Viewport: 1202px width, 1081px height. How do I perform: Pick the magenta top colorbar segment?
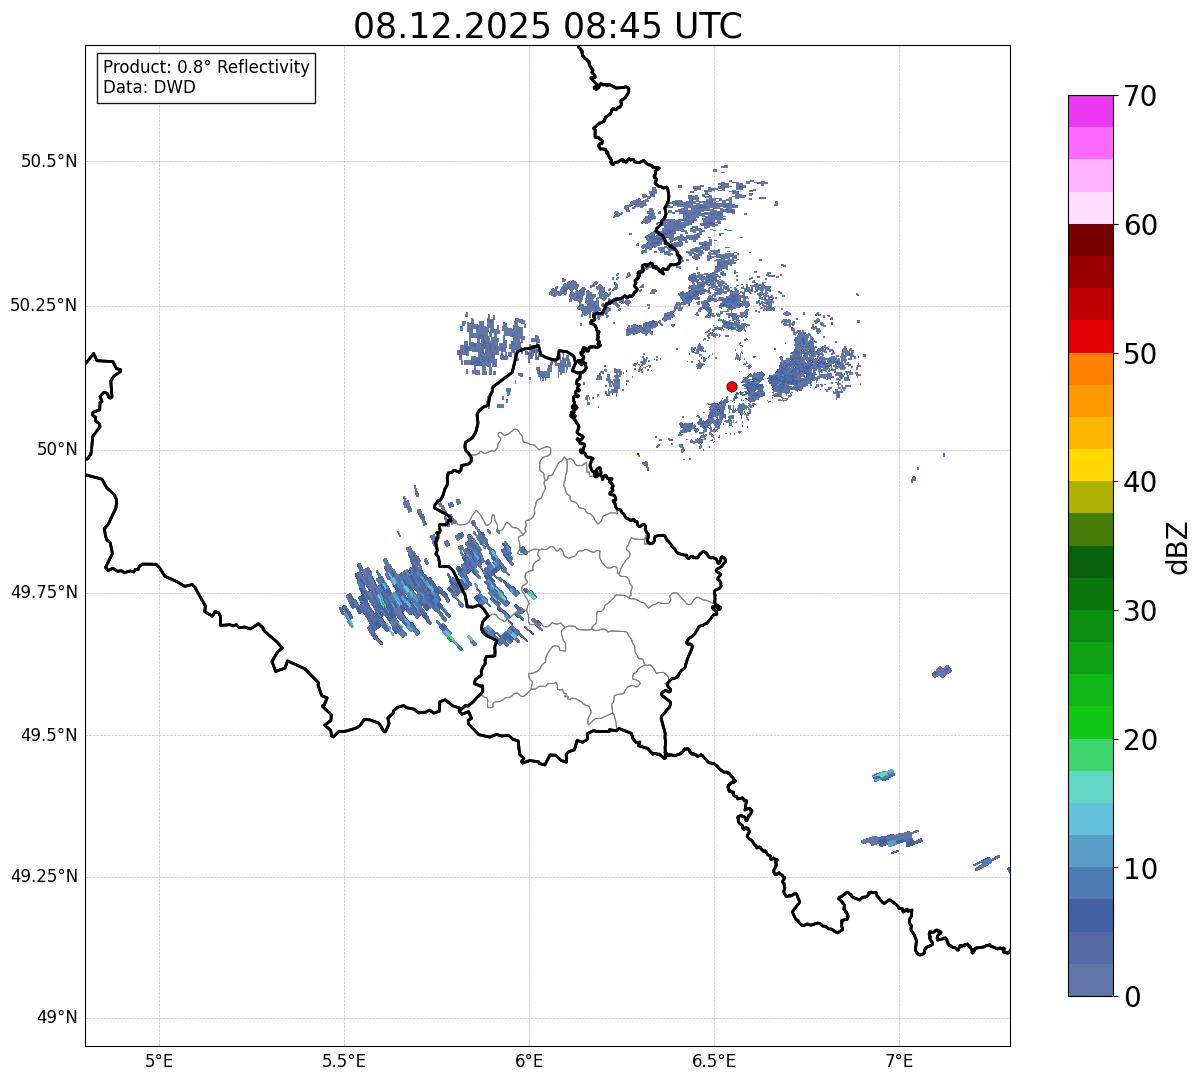point(1091,111)
